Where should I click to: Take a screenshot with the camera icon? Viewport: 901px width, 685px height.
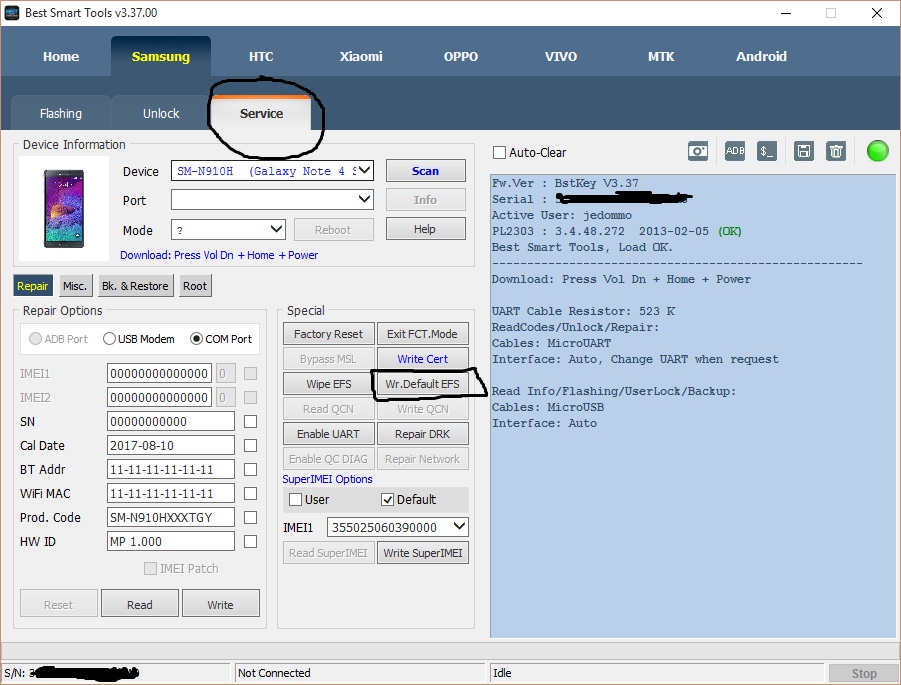[698, 152]
